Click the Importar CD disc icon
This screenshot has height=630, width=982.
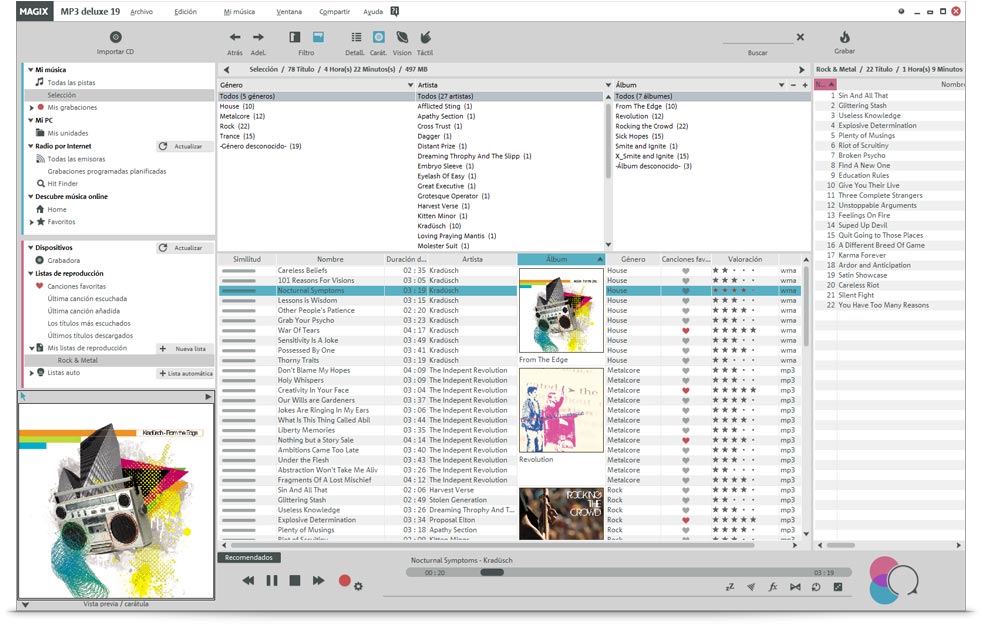(x=115, y=37)
